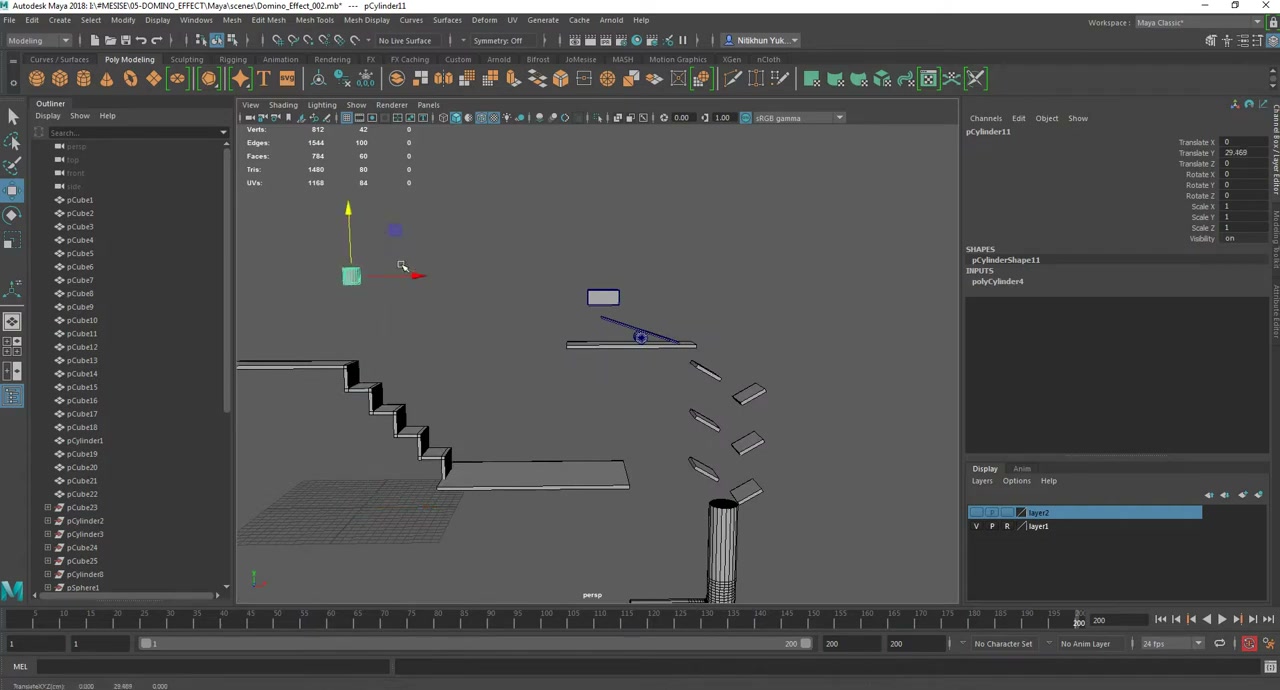Activate the Select tool arrow in the toolbox
The width and height of the screenshot is (1280, 690).
point(12,117)
